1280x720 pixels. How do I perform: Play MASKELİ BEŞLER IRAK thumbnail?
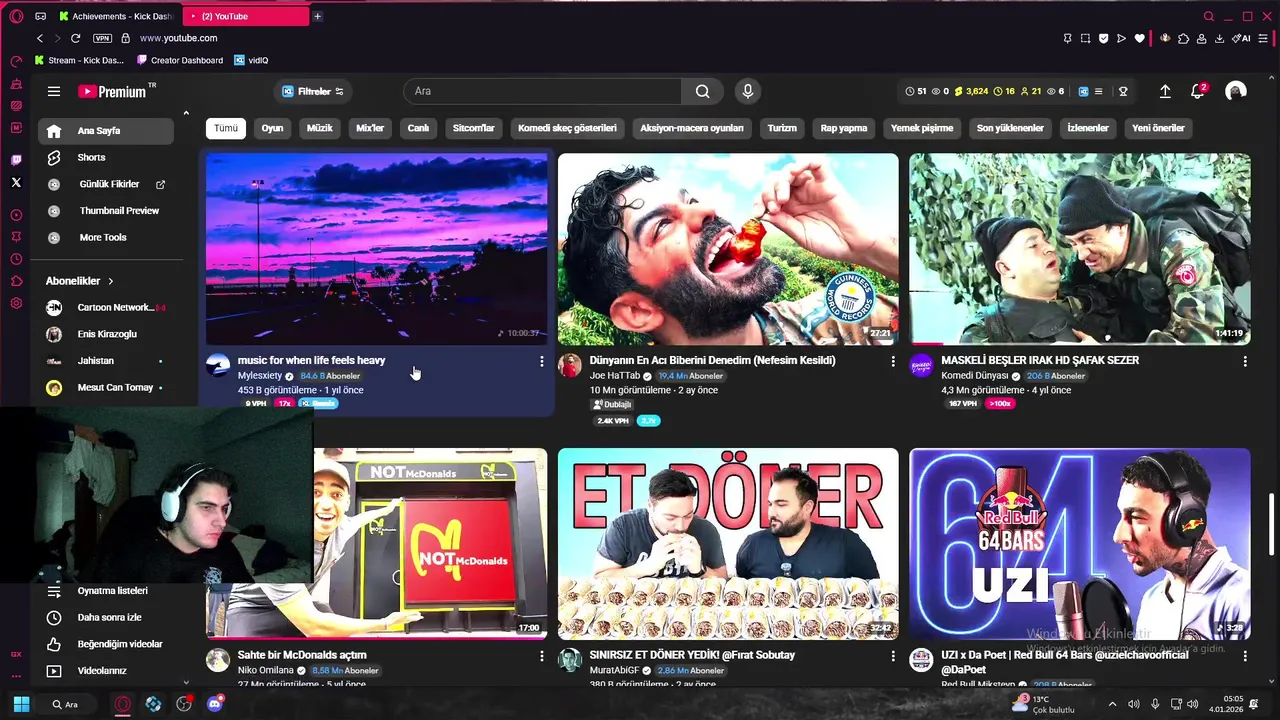1080,249
